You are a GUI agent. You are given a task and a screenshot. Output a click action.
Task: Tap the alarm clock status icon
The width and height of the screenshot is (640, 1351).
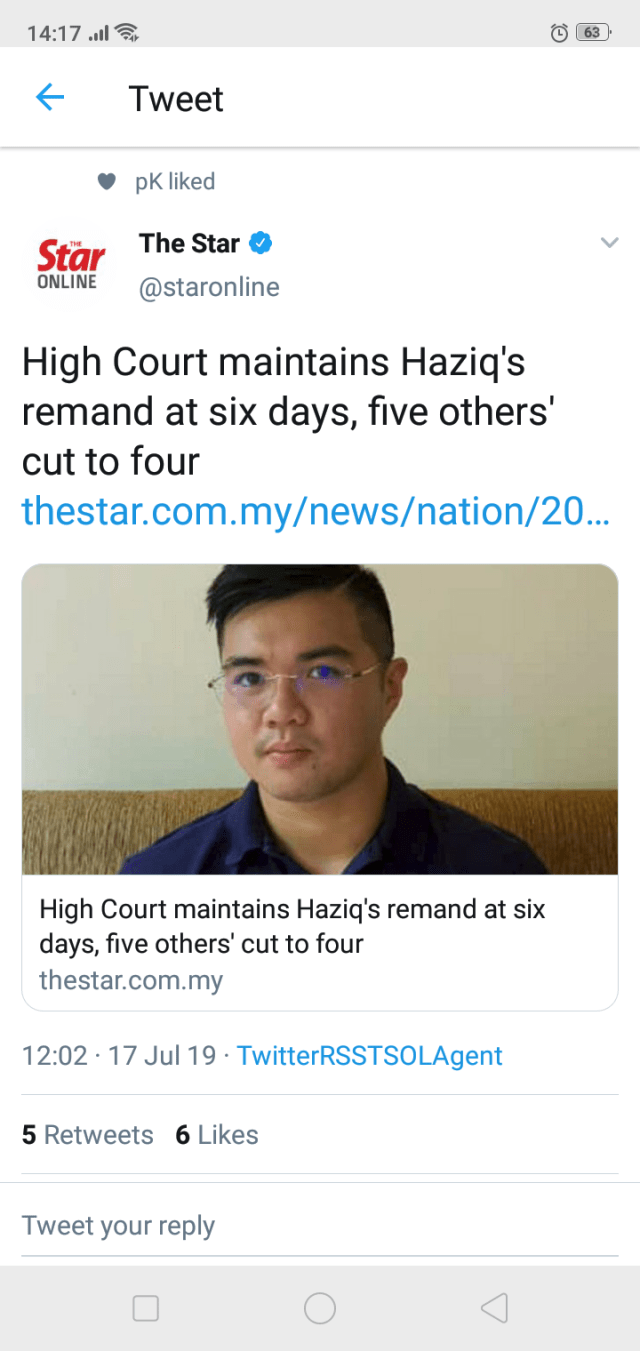click(560, 33)
